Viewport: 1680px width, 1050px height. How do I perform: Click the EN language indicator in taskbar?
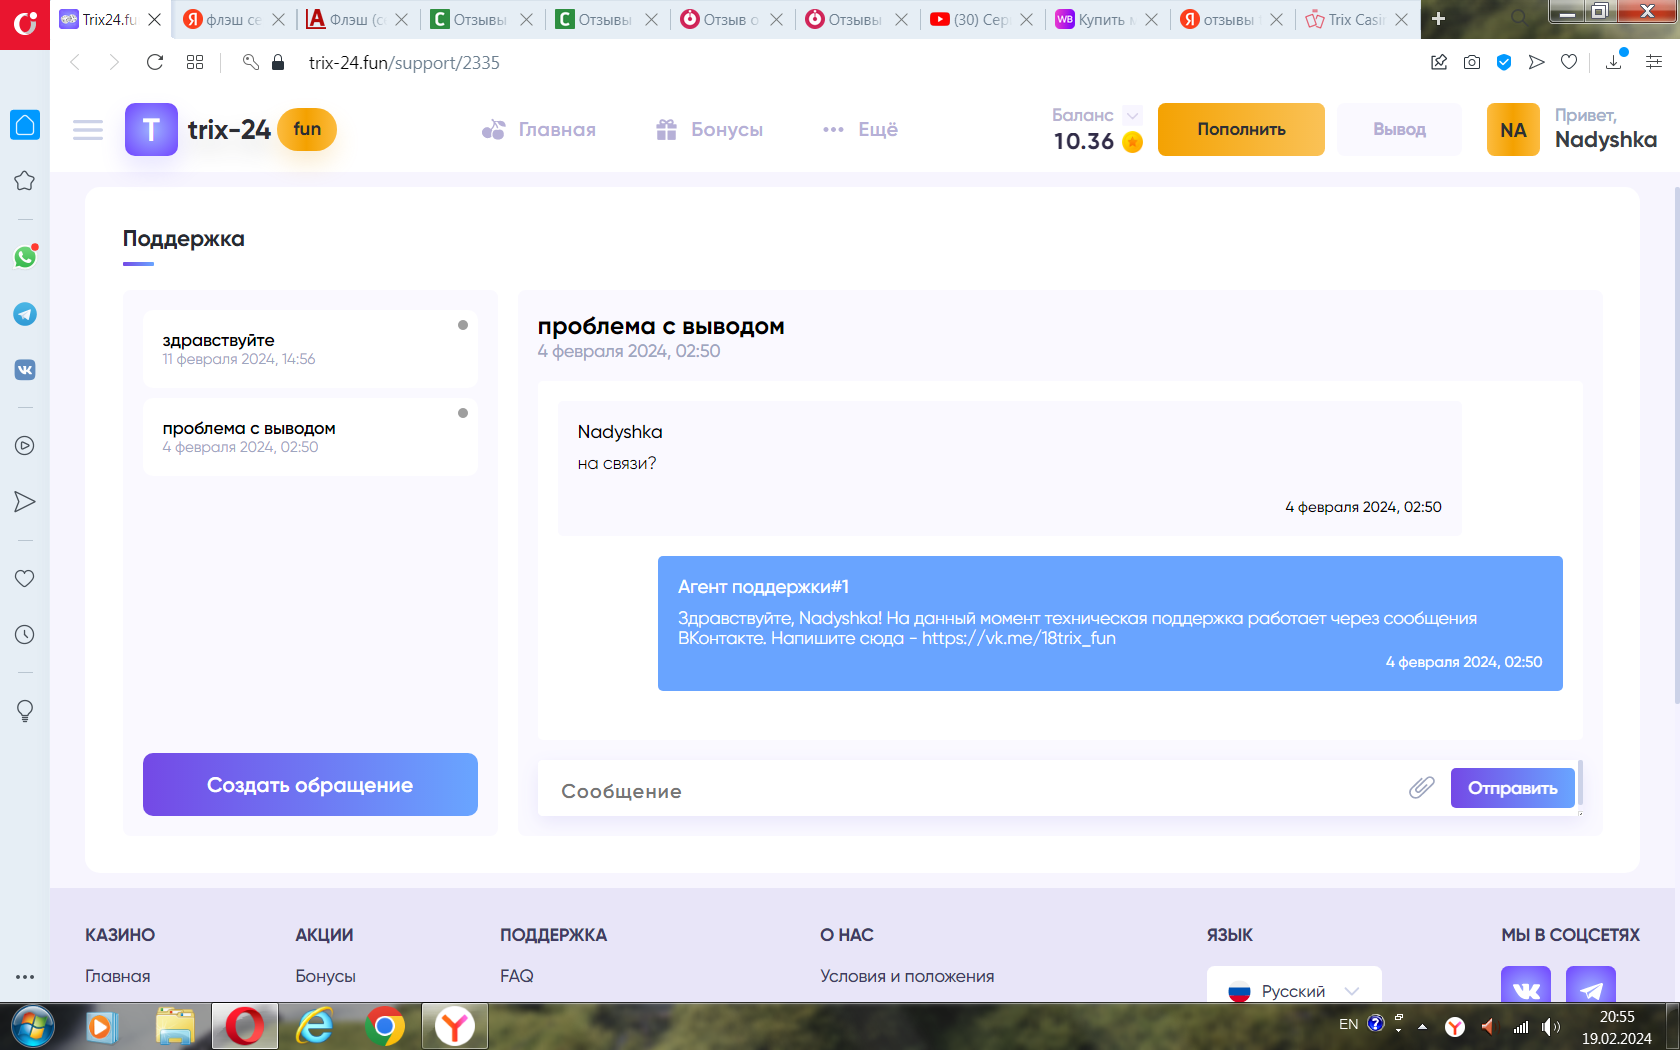pos(1348,1024)
